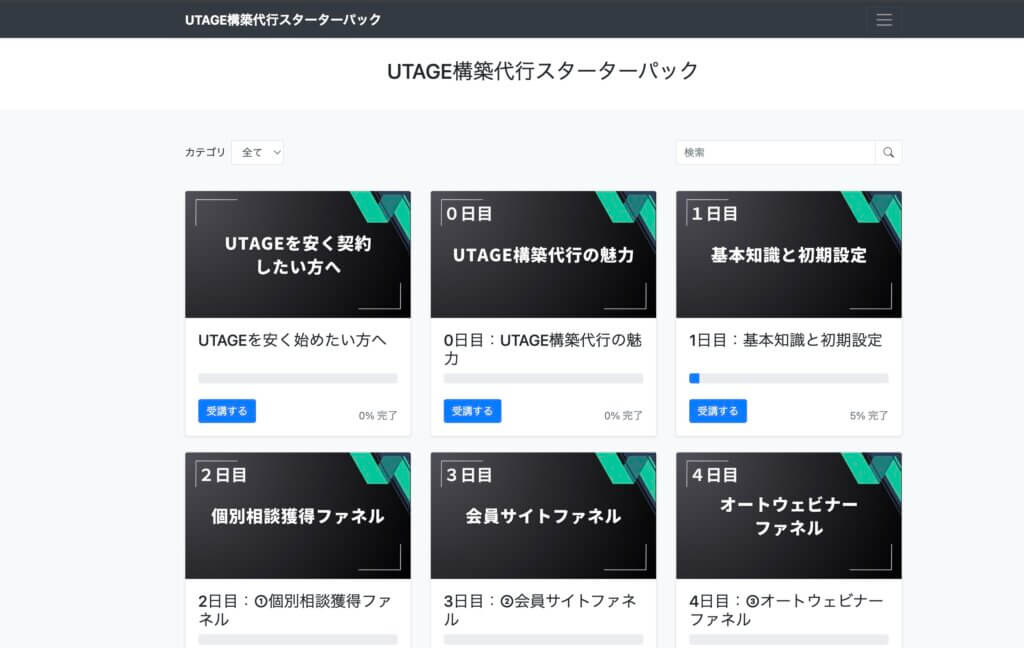Click the title 2日目：①個別相談獲得ファネル
Image resolution: width=1024 pixels, height=648 pixels.
pos(294,610)
